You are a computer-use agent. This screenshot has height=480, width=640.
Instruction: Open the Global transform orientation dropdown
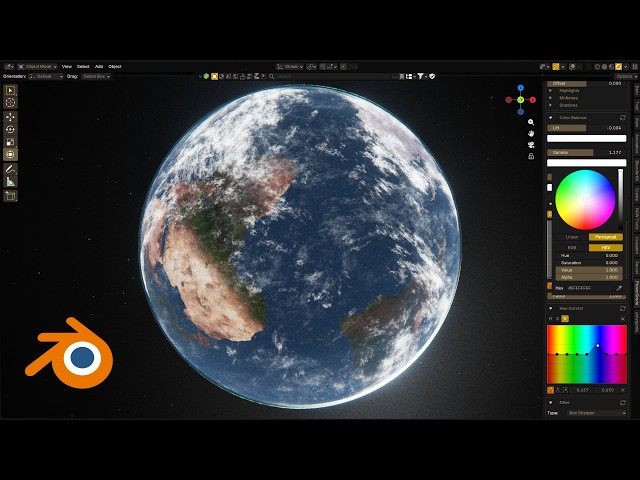click(290, 67)
